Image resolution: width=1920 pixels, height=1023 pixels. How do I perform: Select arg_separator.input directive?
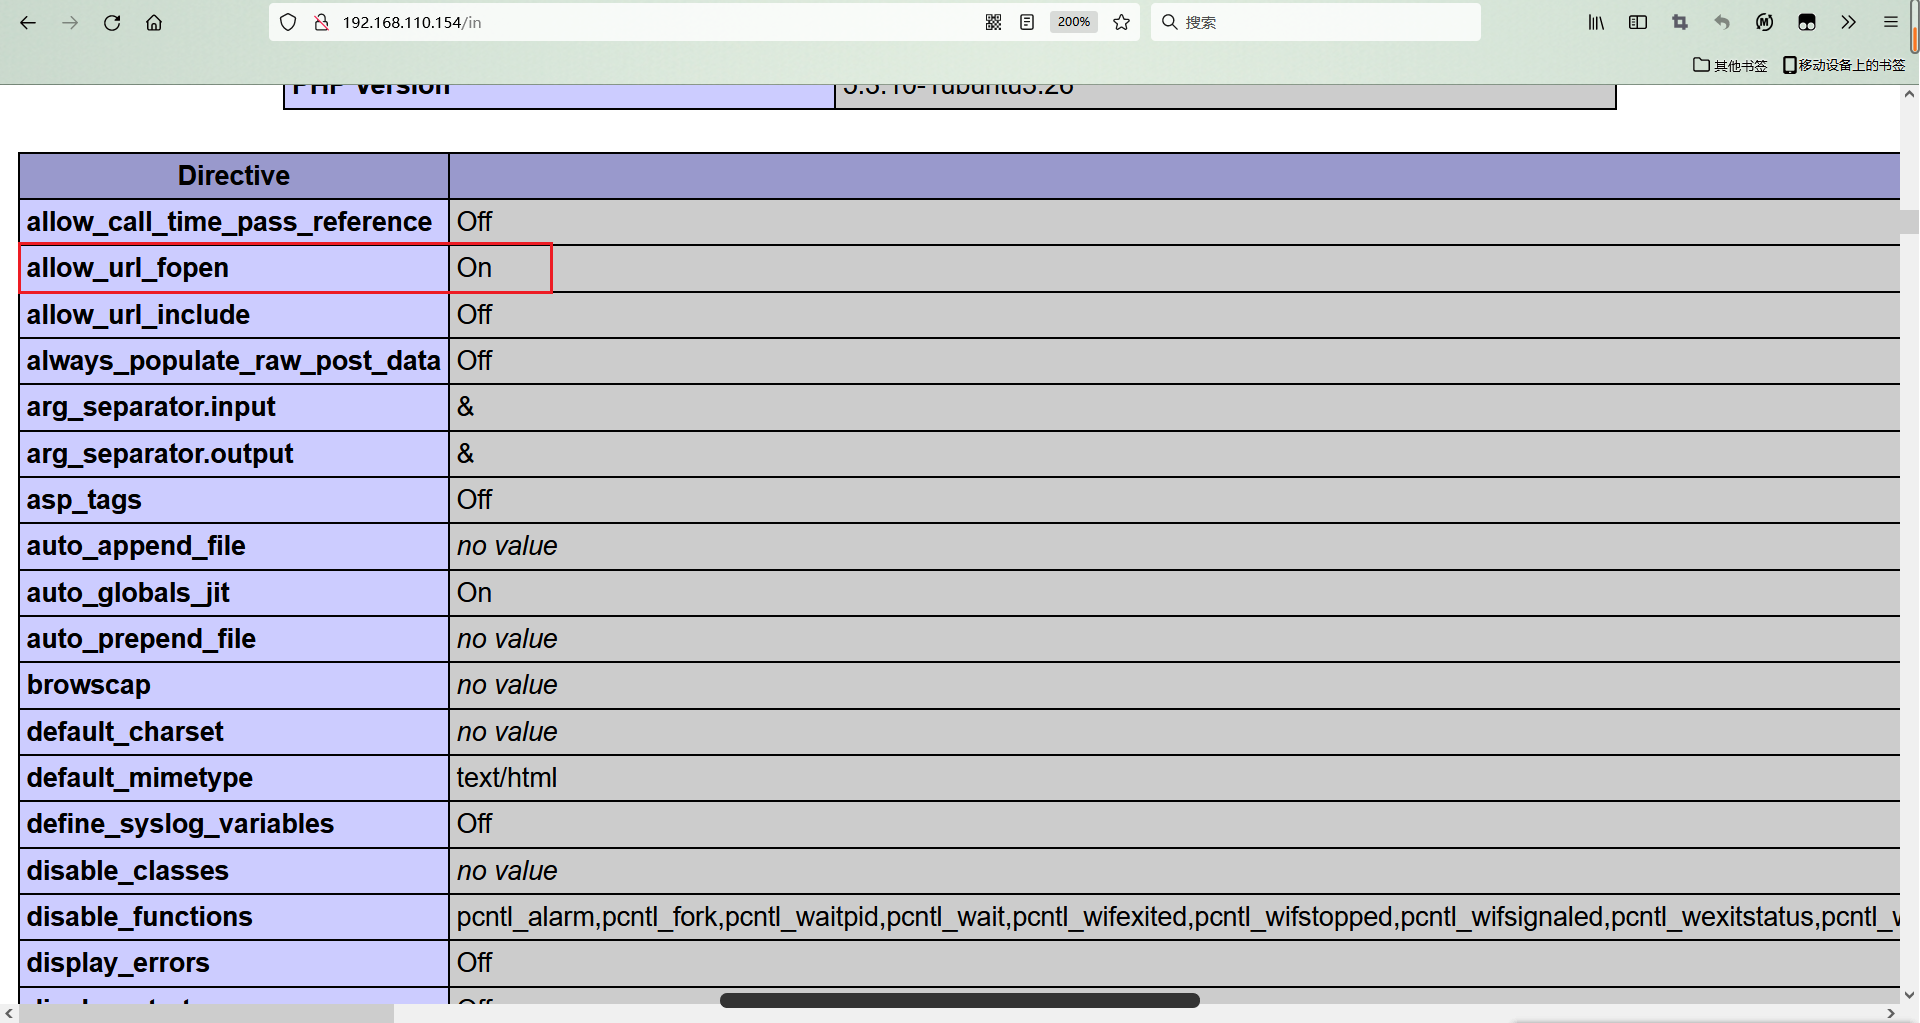click(151, 407)
